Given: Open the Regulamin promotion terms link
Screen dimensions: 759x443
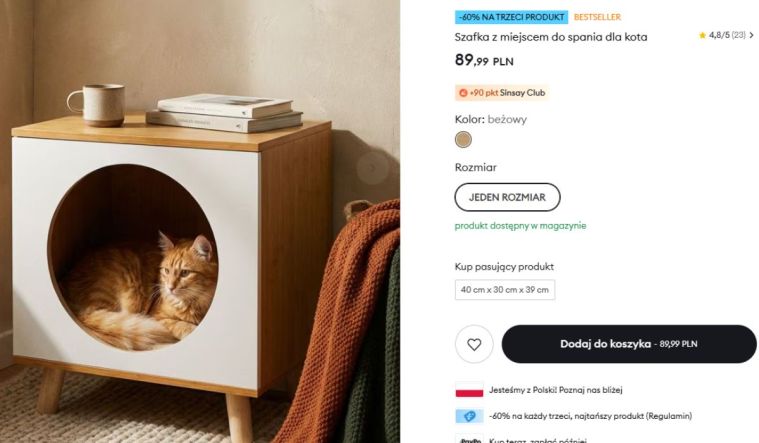Looking at the screenshot, I should (x=669, y=416).
